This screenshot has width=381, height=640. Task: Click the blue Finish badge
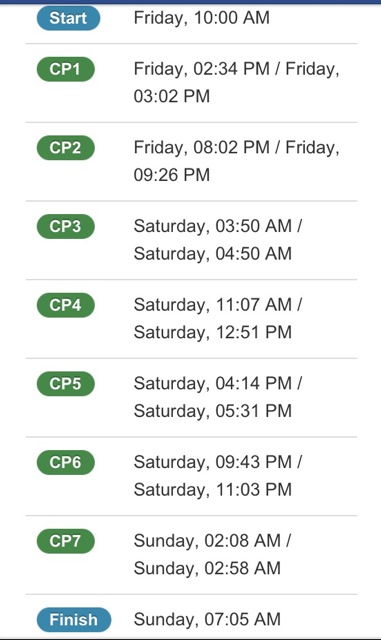[74, 620]
